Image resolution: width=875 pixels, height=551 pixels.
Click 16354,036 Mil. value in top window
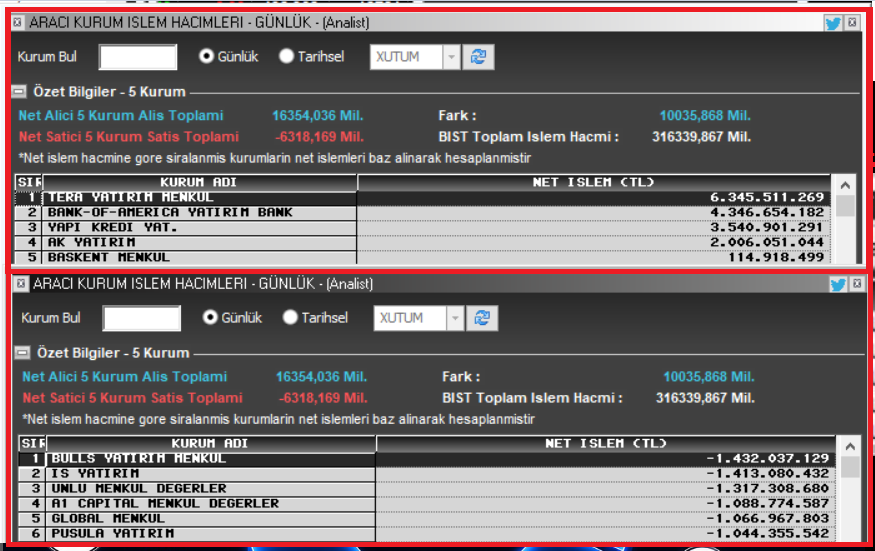[318, 116]
